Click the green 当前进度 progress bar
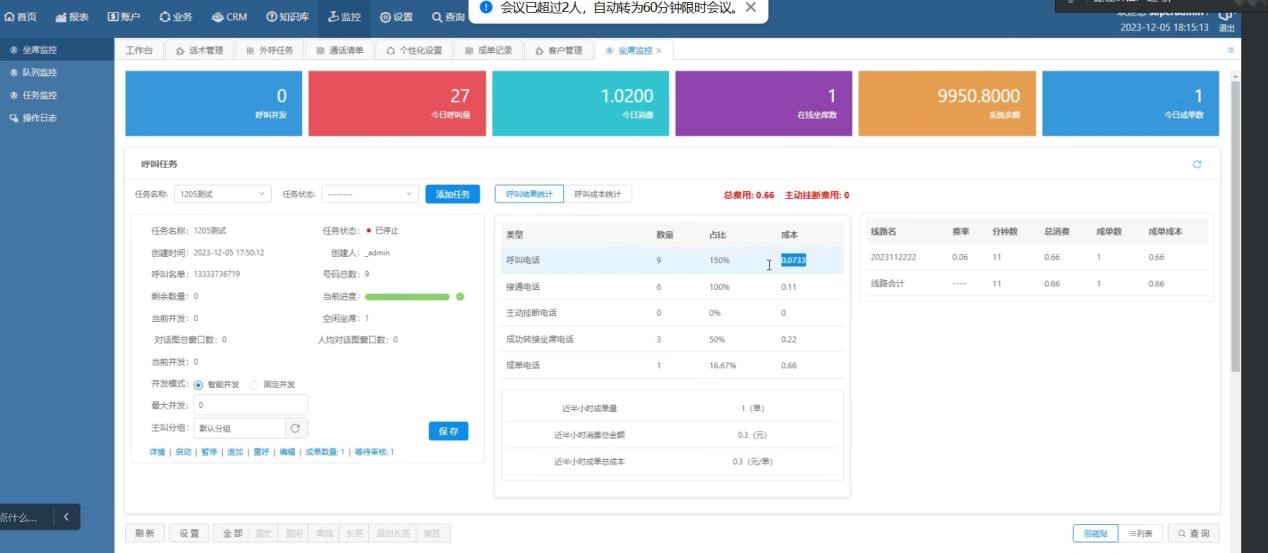The image size is (1268, 553). point(407,297)
